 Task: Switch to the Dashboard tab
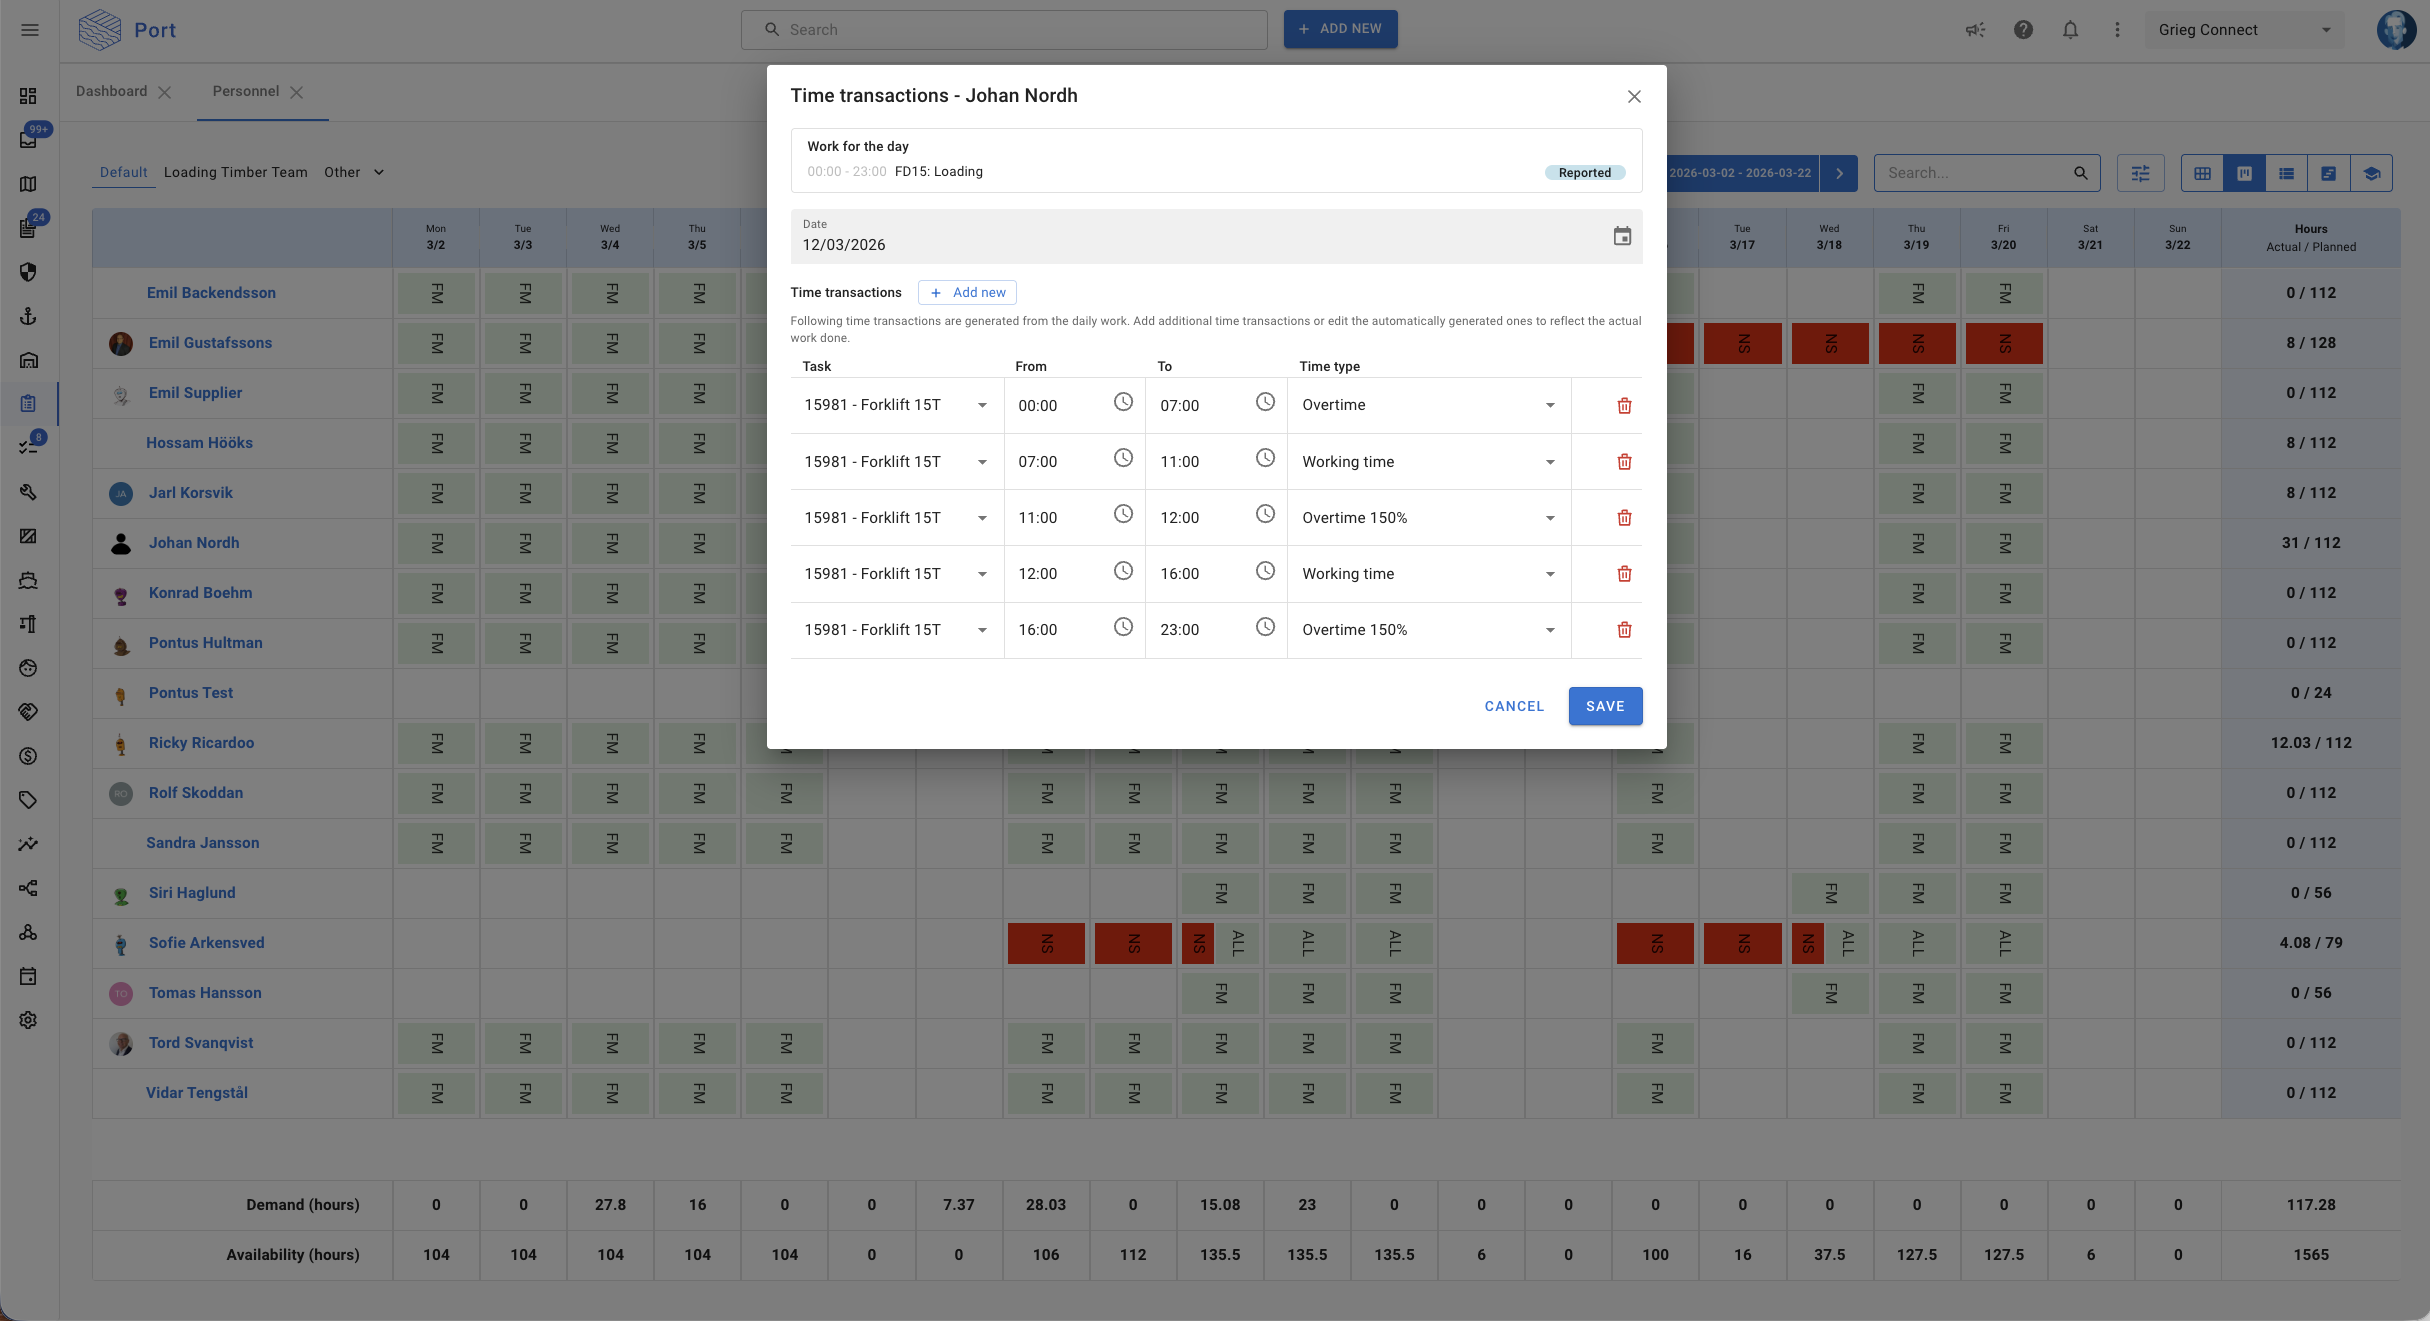[112, 91]
